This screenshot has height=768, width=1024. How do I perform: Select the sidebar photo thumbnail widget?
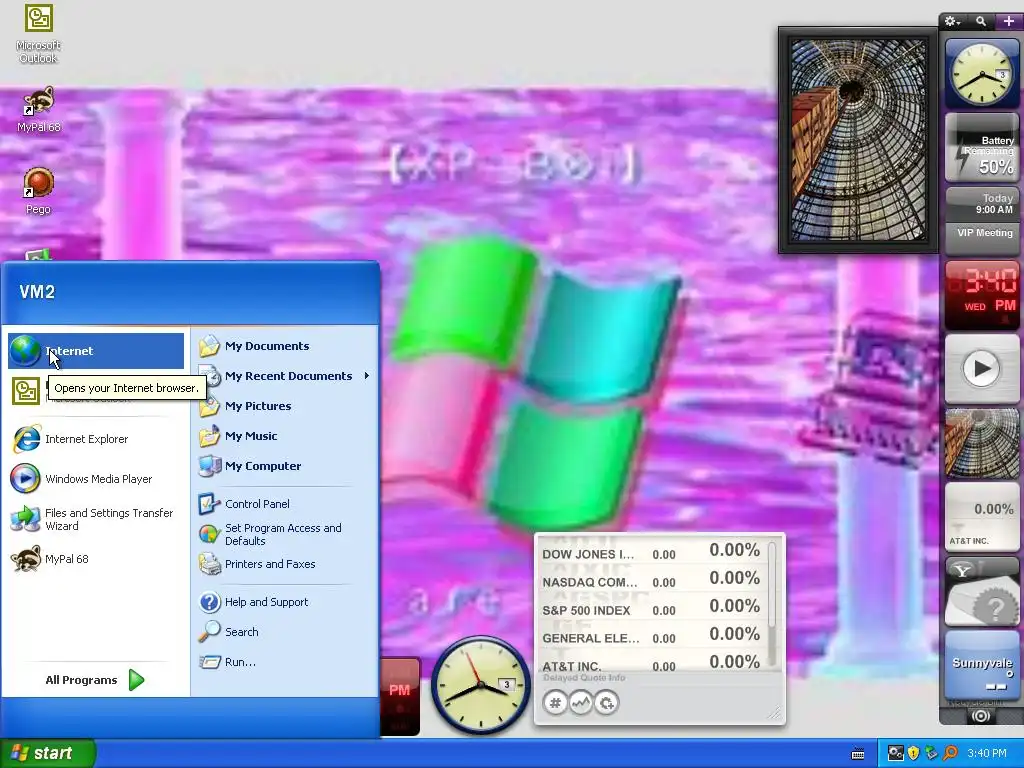coord(982,443)
